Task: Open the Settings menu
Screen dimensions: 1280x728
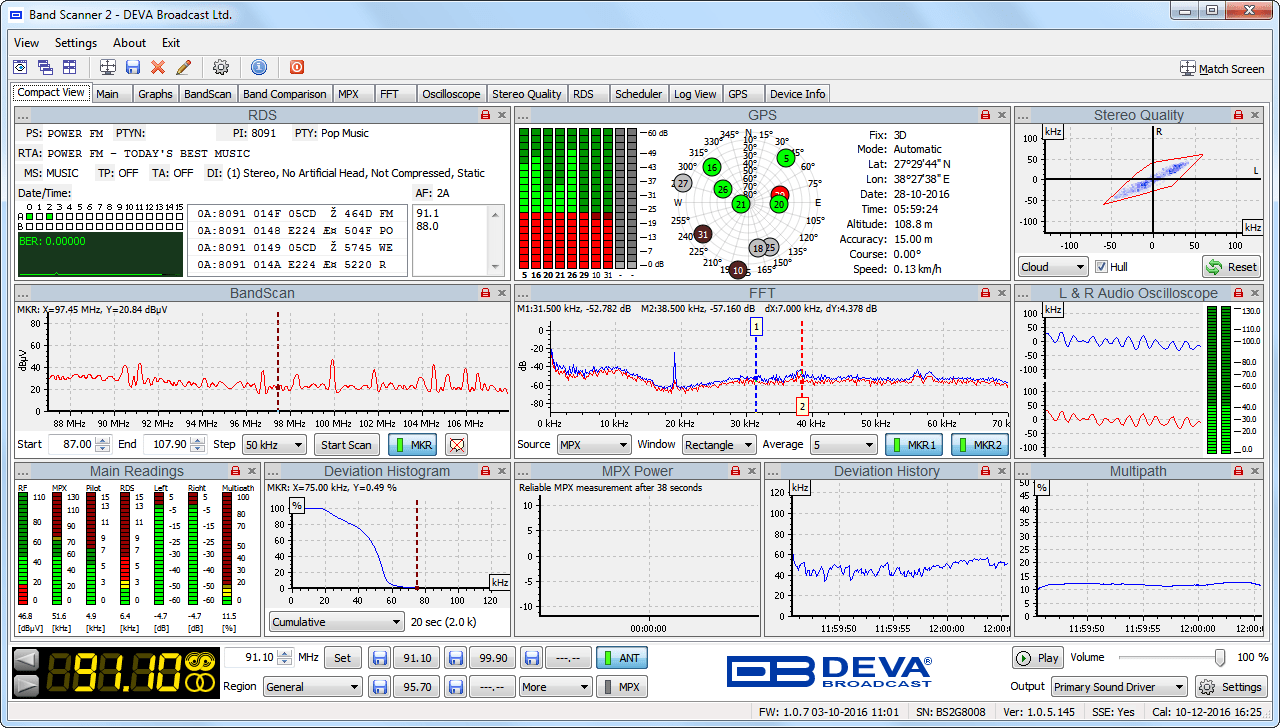Action: point(76,43)
